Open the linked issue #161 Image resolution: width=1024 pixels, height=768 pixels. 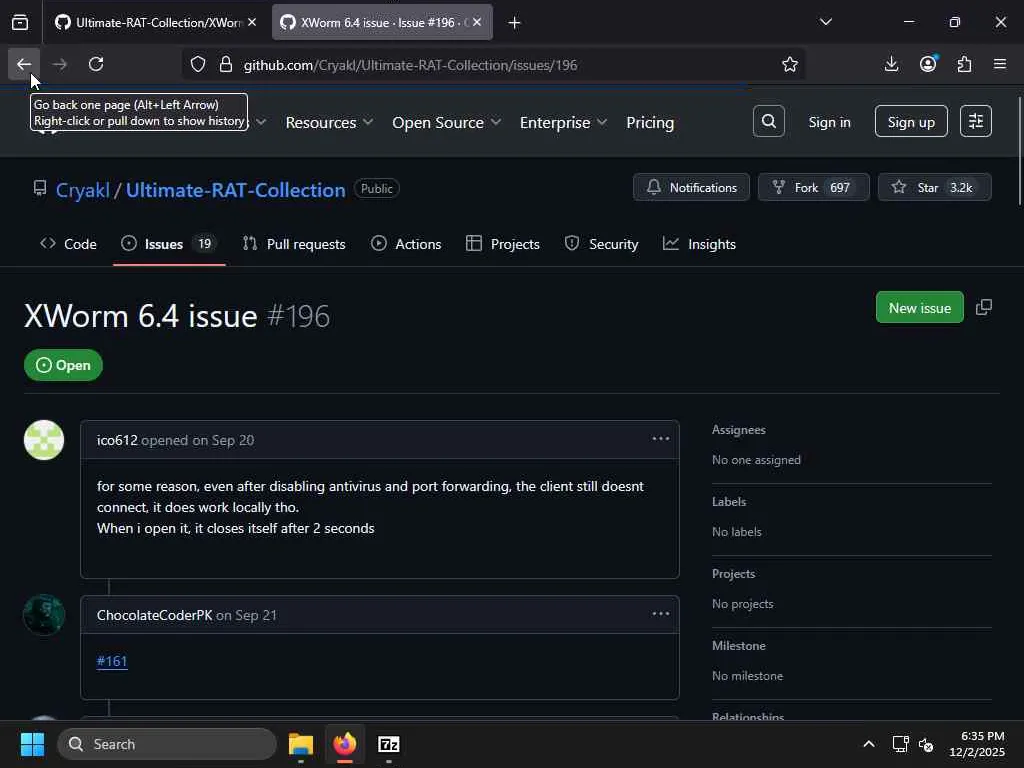pyautogui.click(x=112, y=661)
